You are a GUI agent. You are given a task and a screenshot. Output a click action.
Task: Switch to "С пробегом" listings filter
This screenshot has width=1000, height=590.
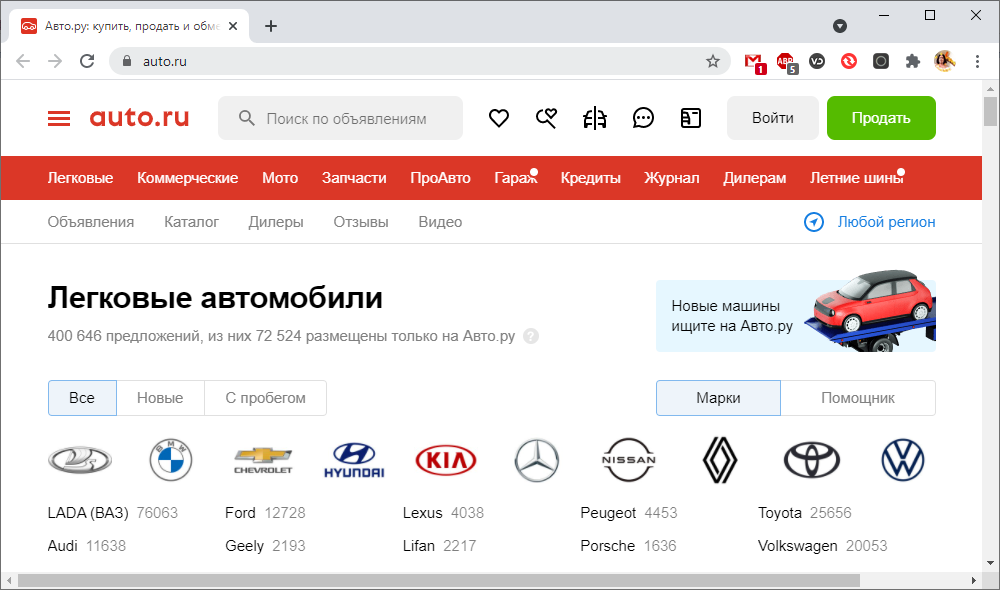point(265,398)
